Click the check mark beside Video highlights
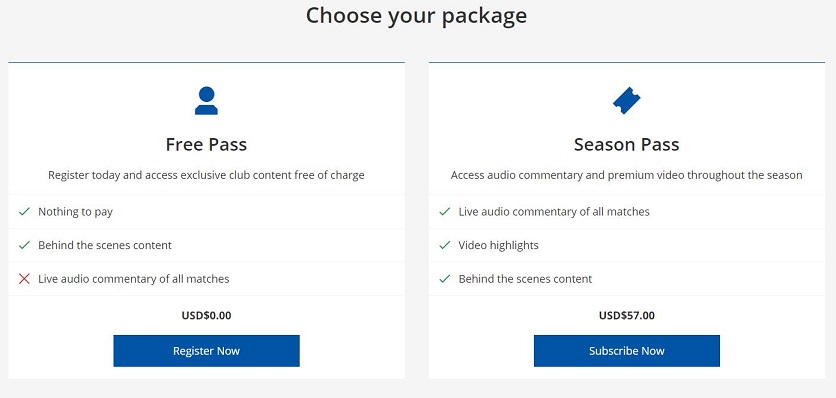 pyautogui.click(x=445, y=245)
